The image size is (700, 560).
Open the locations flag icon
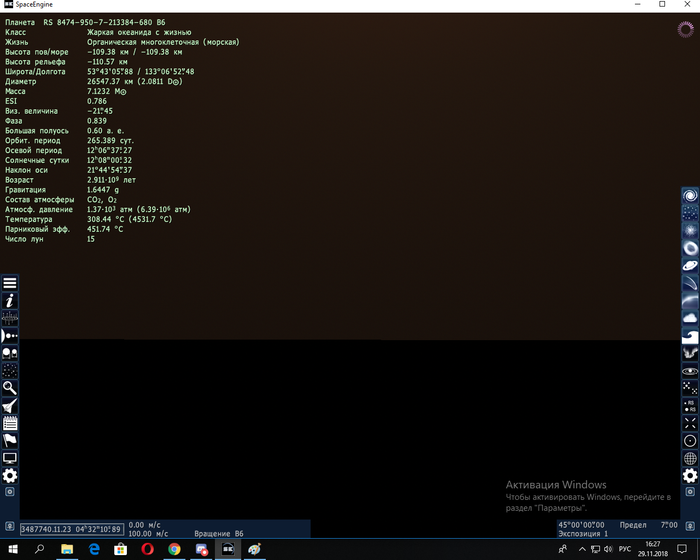tap(10, 440)
